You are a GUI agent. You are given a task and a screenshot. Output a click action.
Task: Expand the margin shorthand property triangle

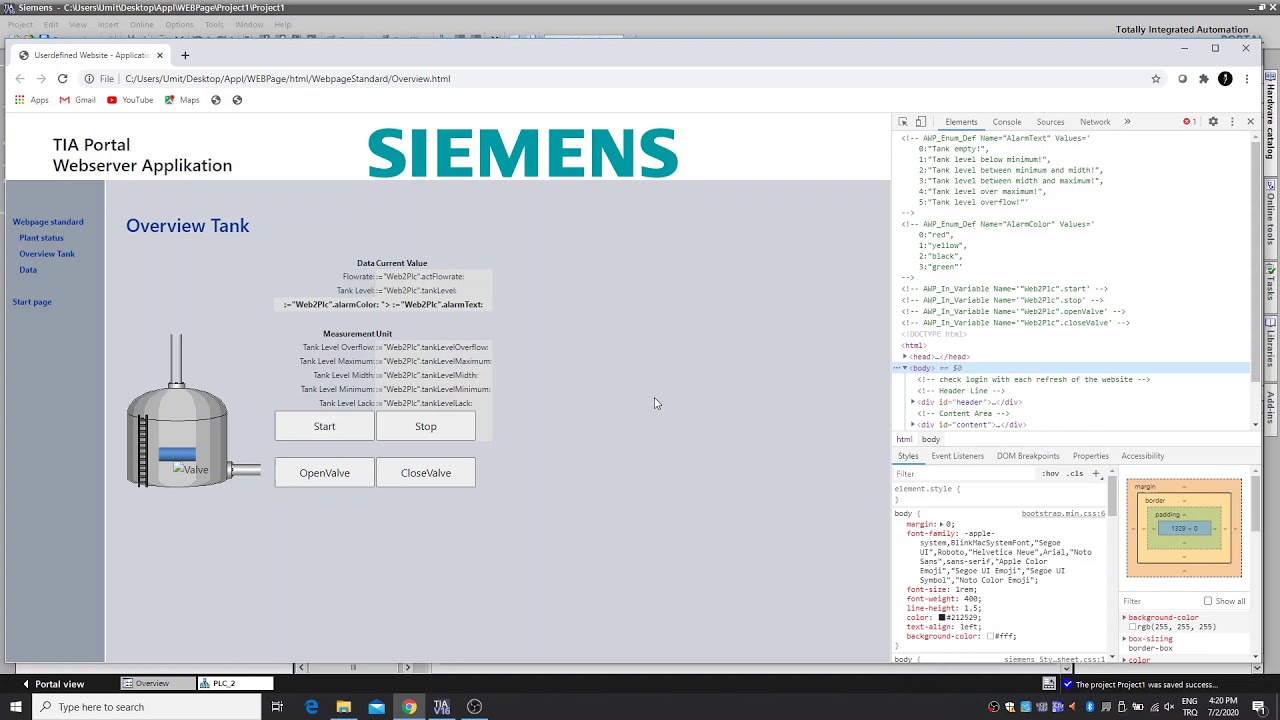pyautogui.click(x=941, y=524)
